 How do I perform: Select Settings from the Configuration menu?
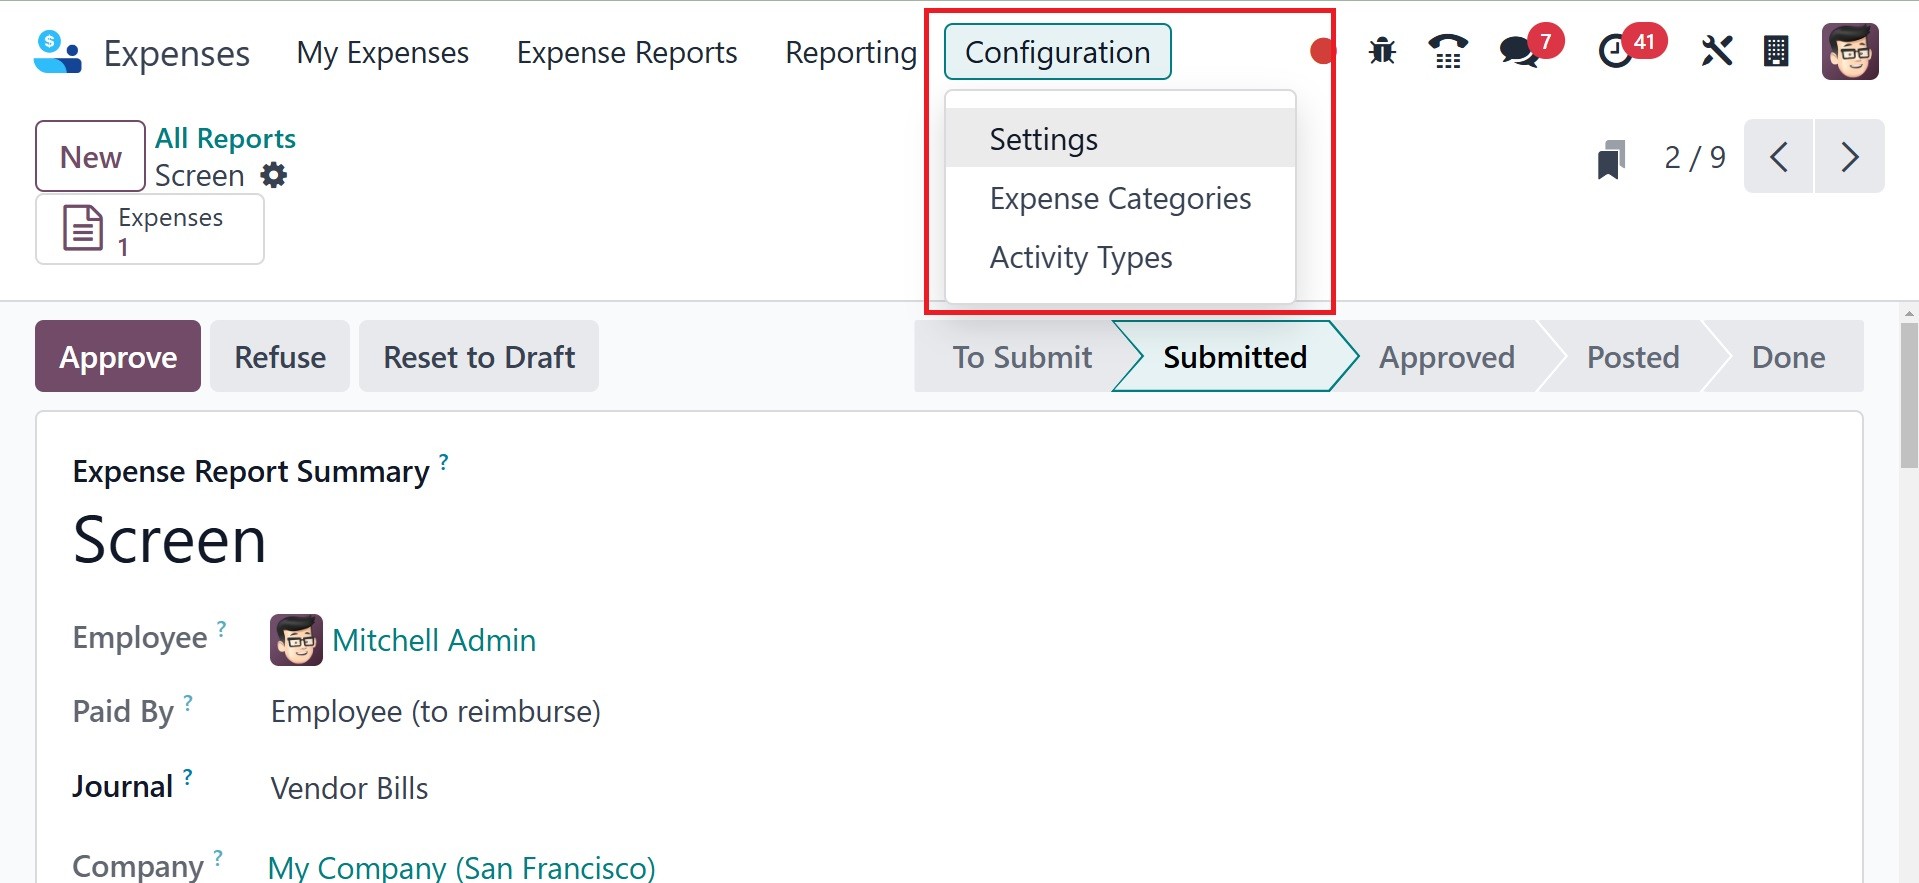(1043, 139)
